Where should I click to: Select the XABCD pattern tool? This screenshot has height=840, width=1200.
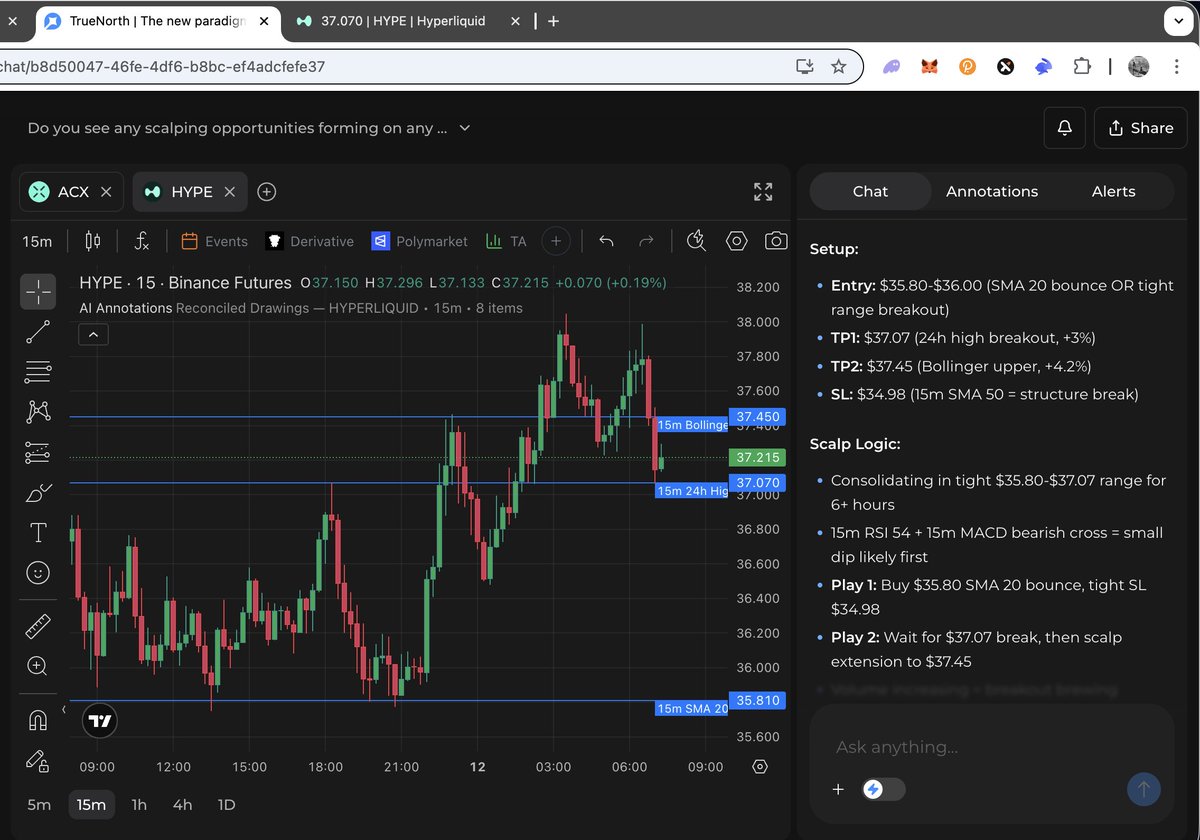coord(38,412)
